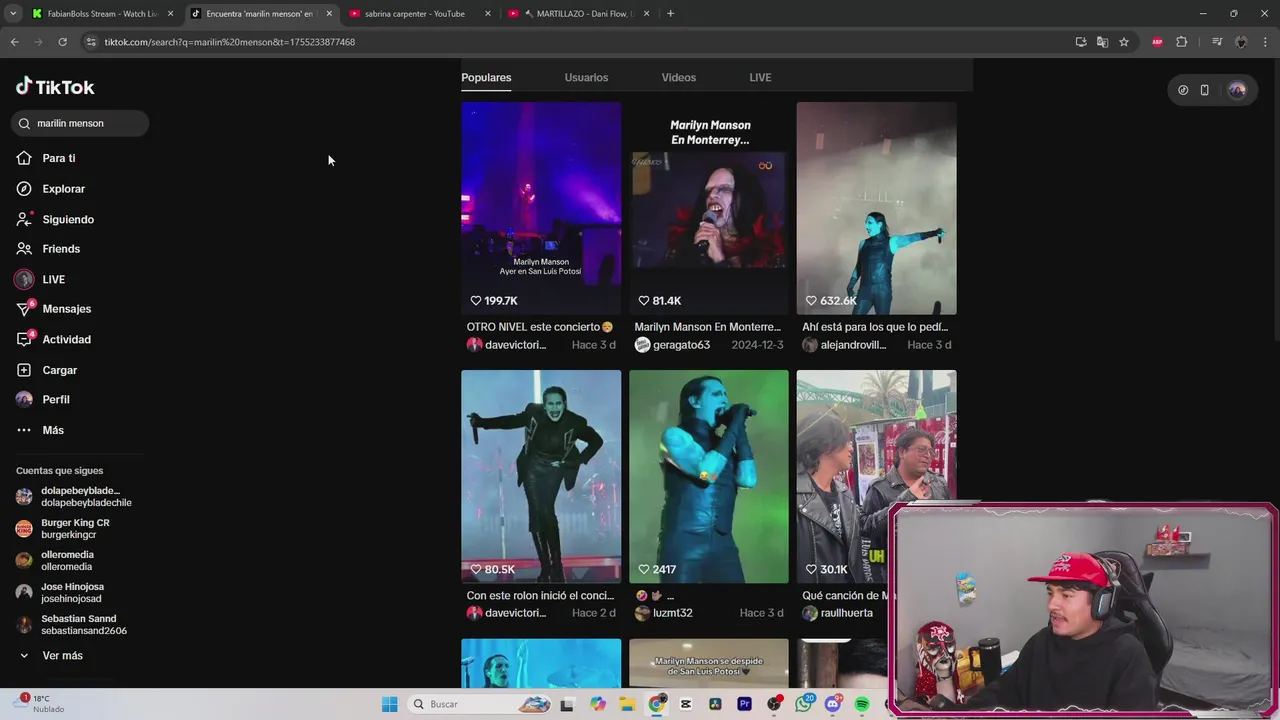Click the translate page icon
Image resolution: width=1280 pixels, height=720 pixels.
(x=1102, y=42)
